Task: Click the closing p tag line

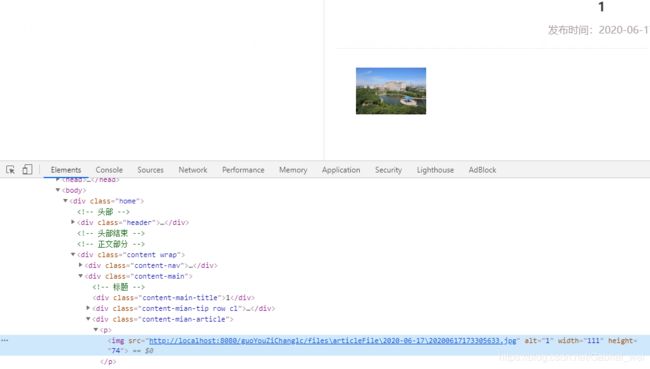Action: point(108,362)
